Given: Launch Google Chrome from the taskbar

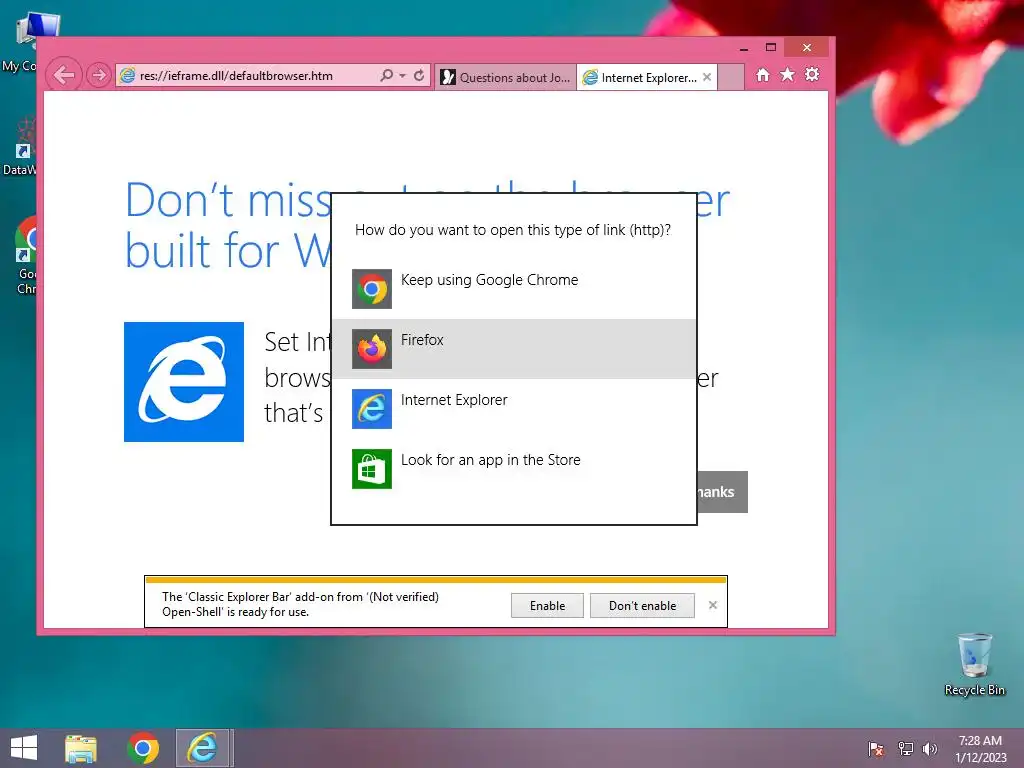Looking at the screenshot, I should [143, 748].
